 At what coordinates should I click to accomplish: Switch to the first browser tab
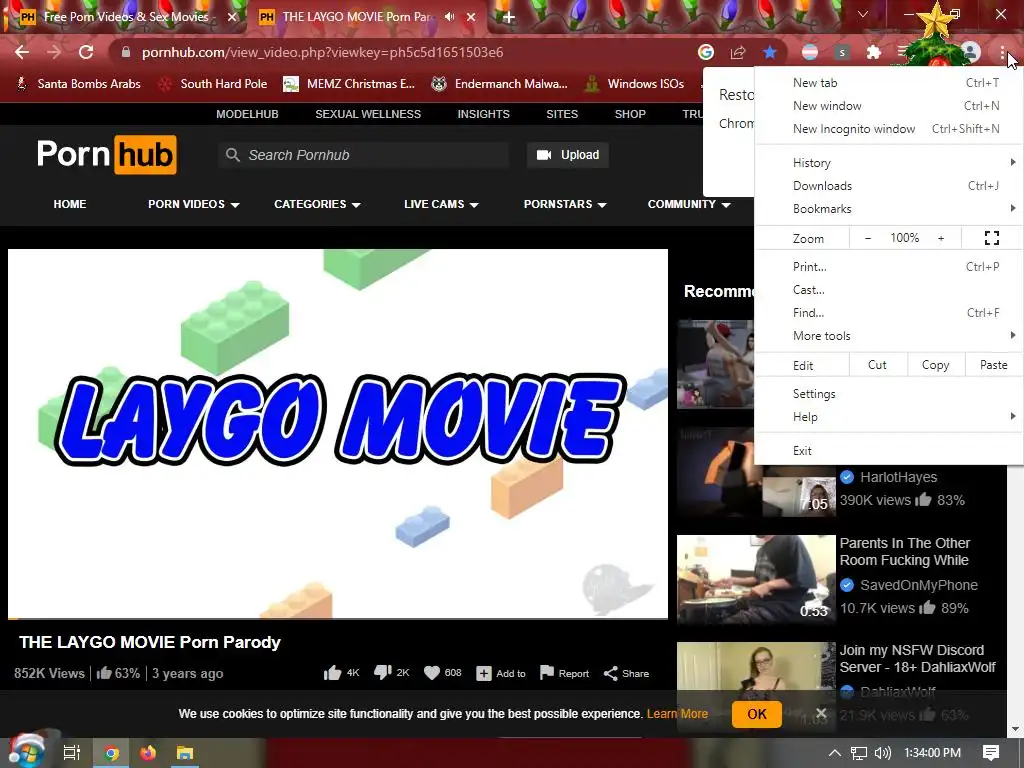tap(125, 17)
